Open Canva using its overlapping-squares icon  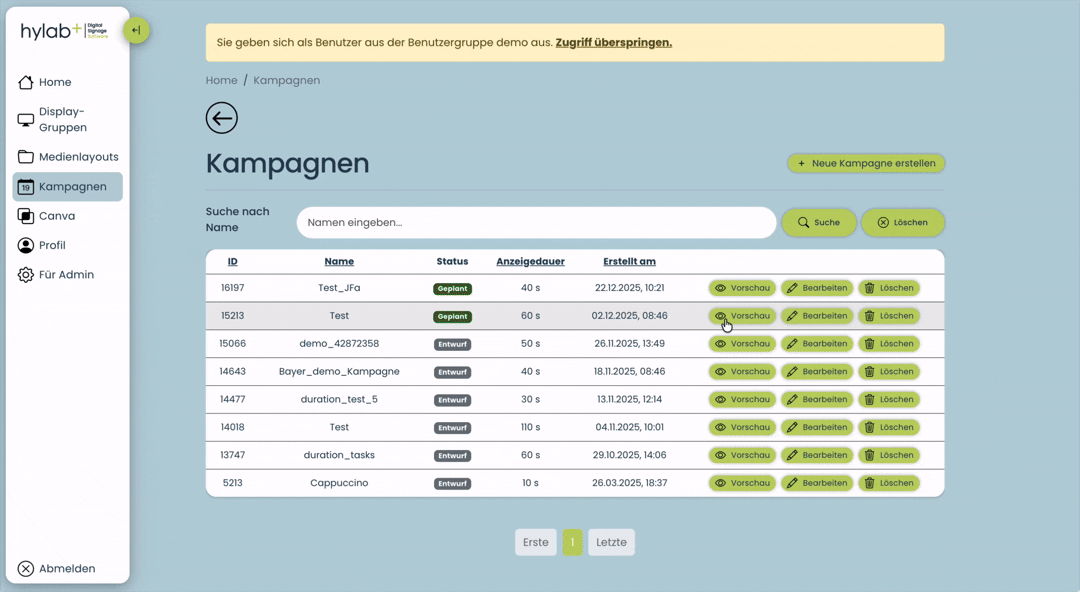pos(25,216)
